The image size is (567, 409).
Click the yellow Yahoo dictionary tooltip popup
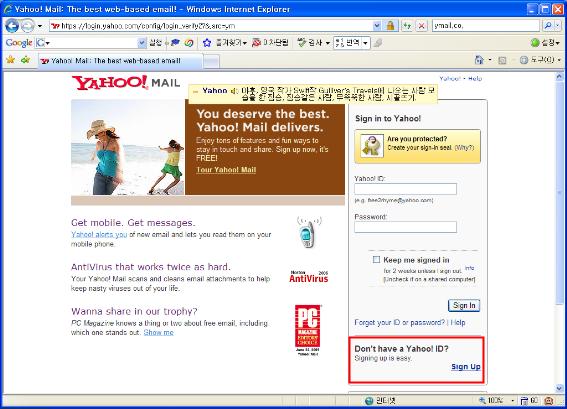tap(313, 94)
